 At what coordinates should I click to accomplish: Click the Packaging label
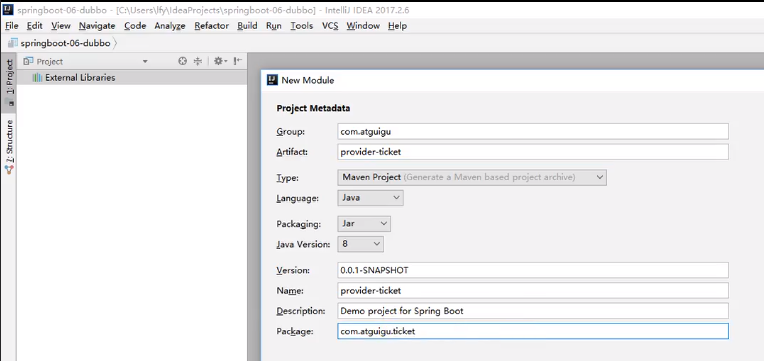pyautogui.click(x=299, y=224)
